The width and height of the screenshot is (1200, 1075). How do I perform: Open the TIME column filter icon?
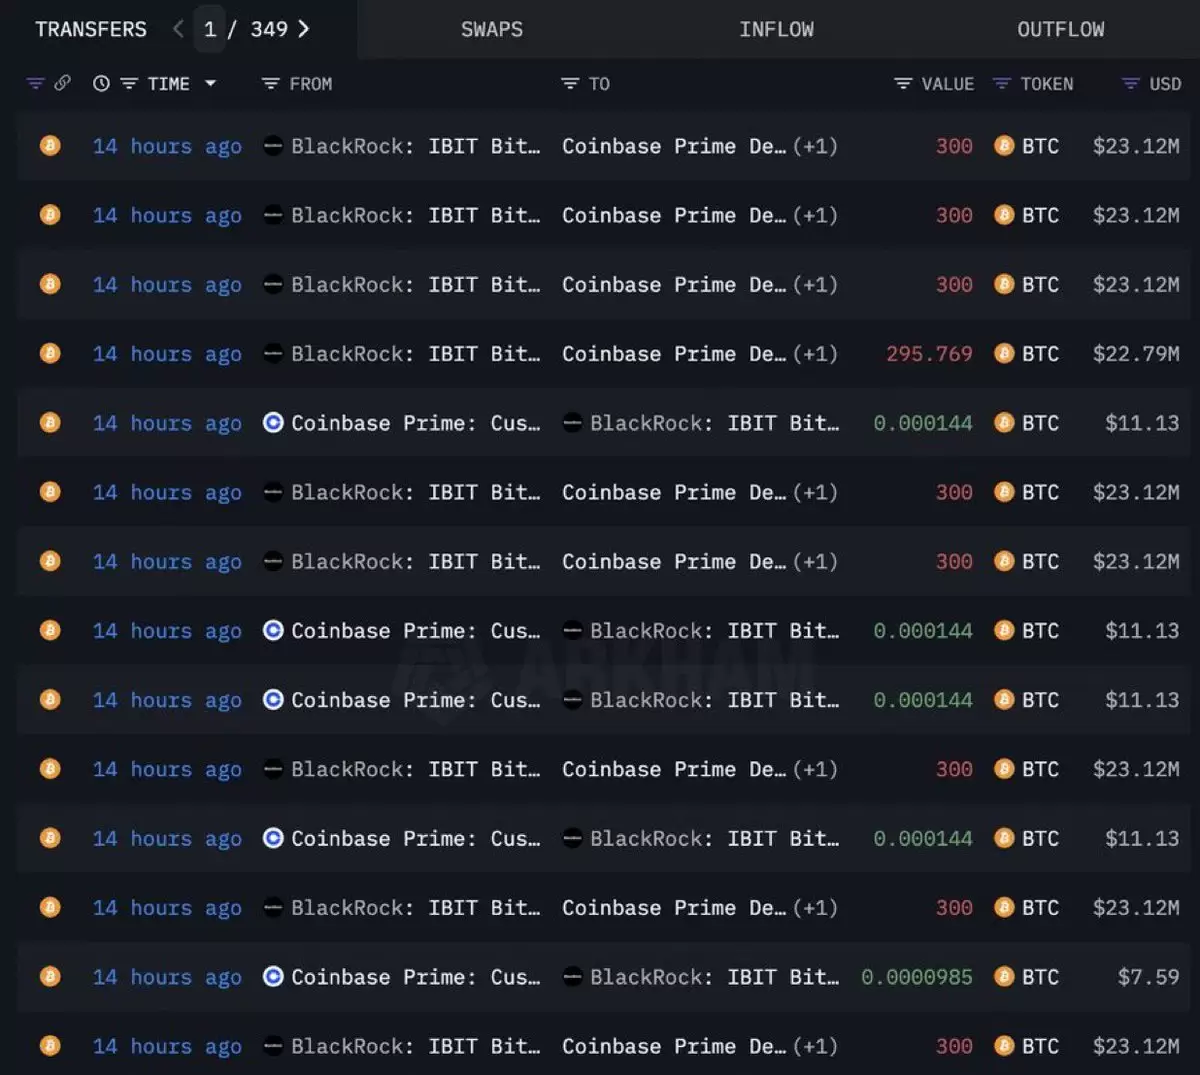(129, 84)
